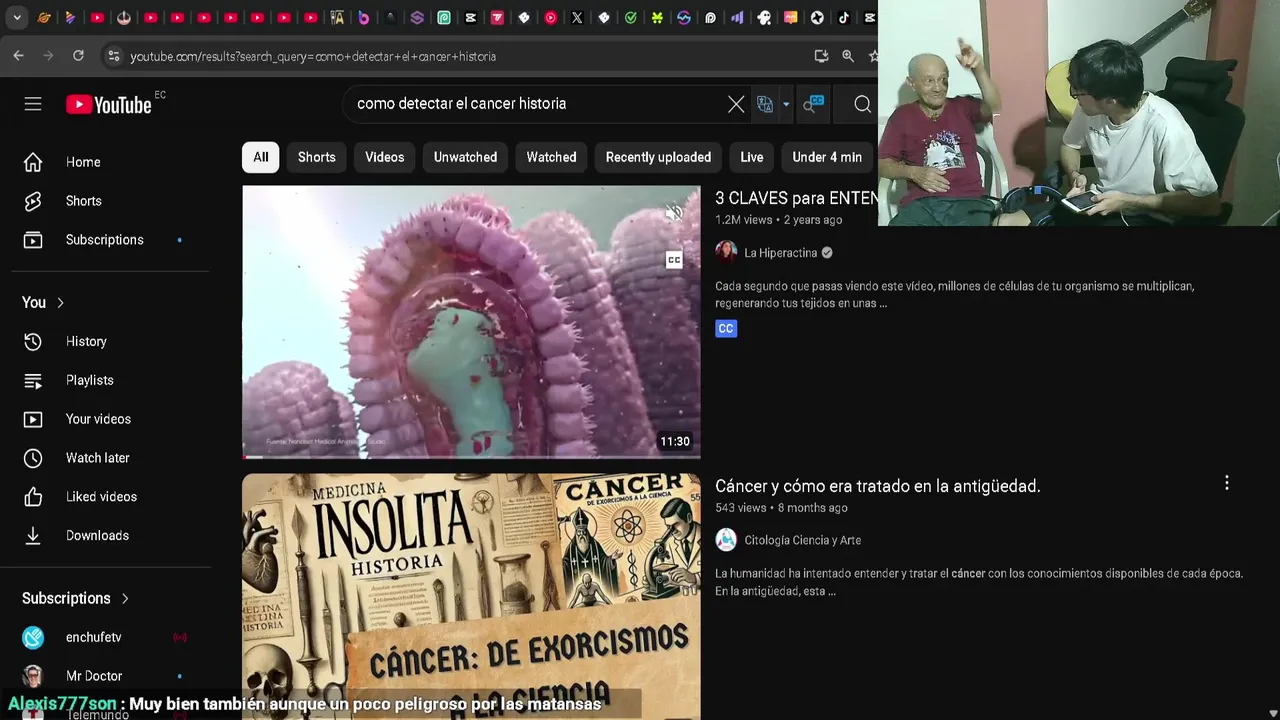Open Citología Ciencia y Arte avatar

[726, 540]
